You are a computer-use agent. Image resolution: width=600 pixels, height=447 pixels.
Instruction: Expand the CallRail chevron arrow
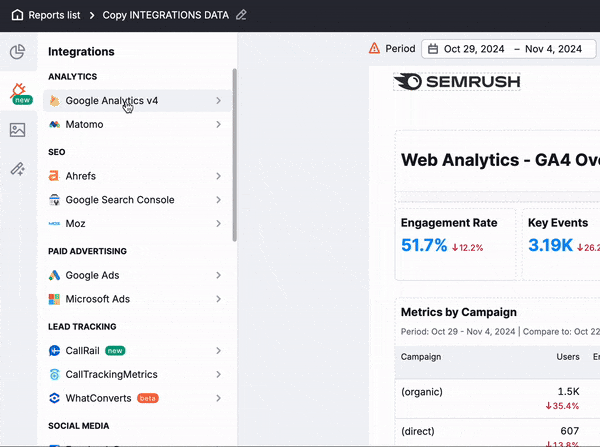[218, 351]
